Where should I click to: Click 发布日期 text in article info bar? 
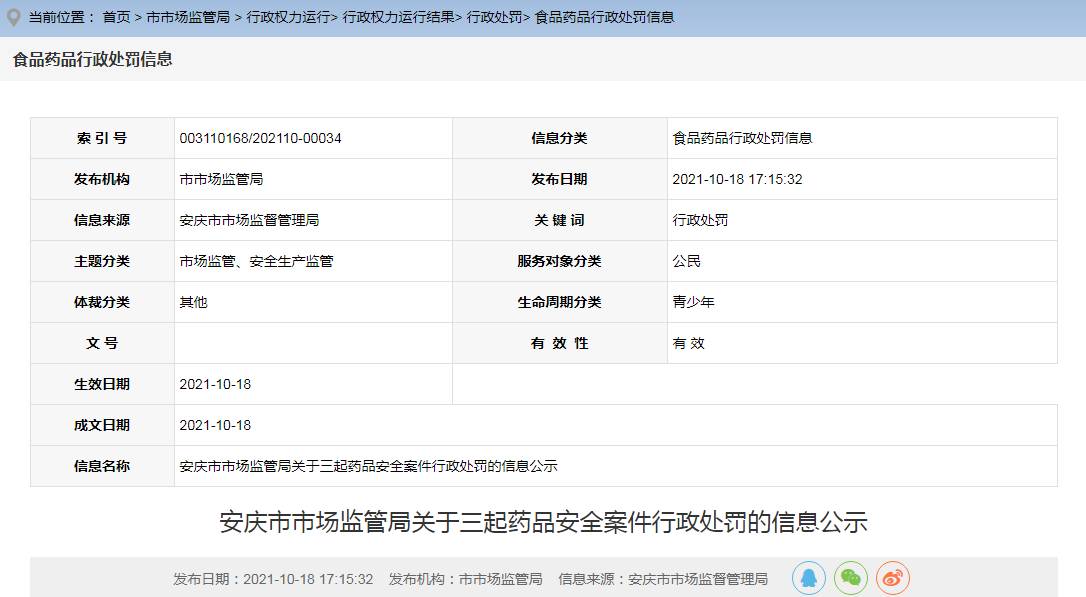pyautogui.click(x=273, y=579)
